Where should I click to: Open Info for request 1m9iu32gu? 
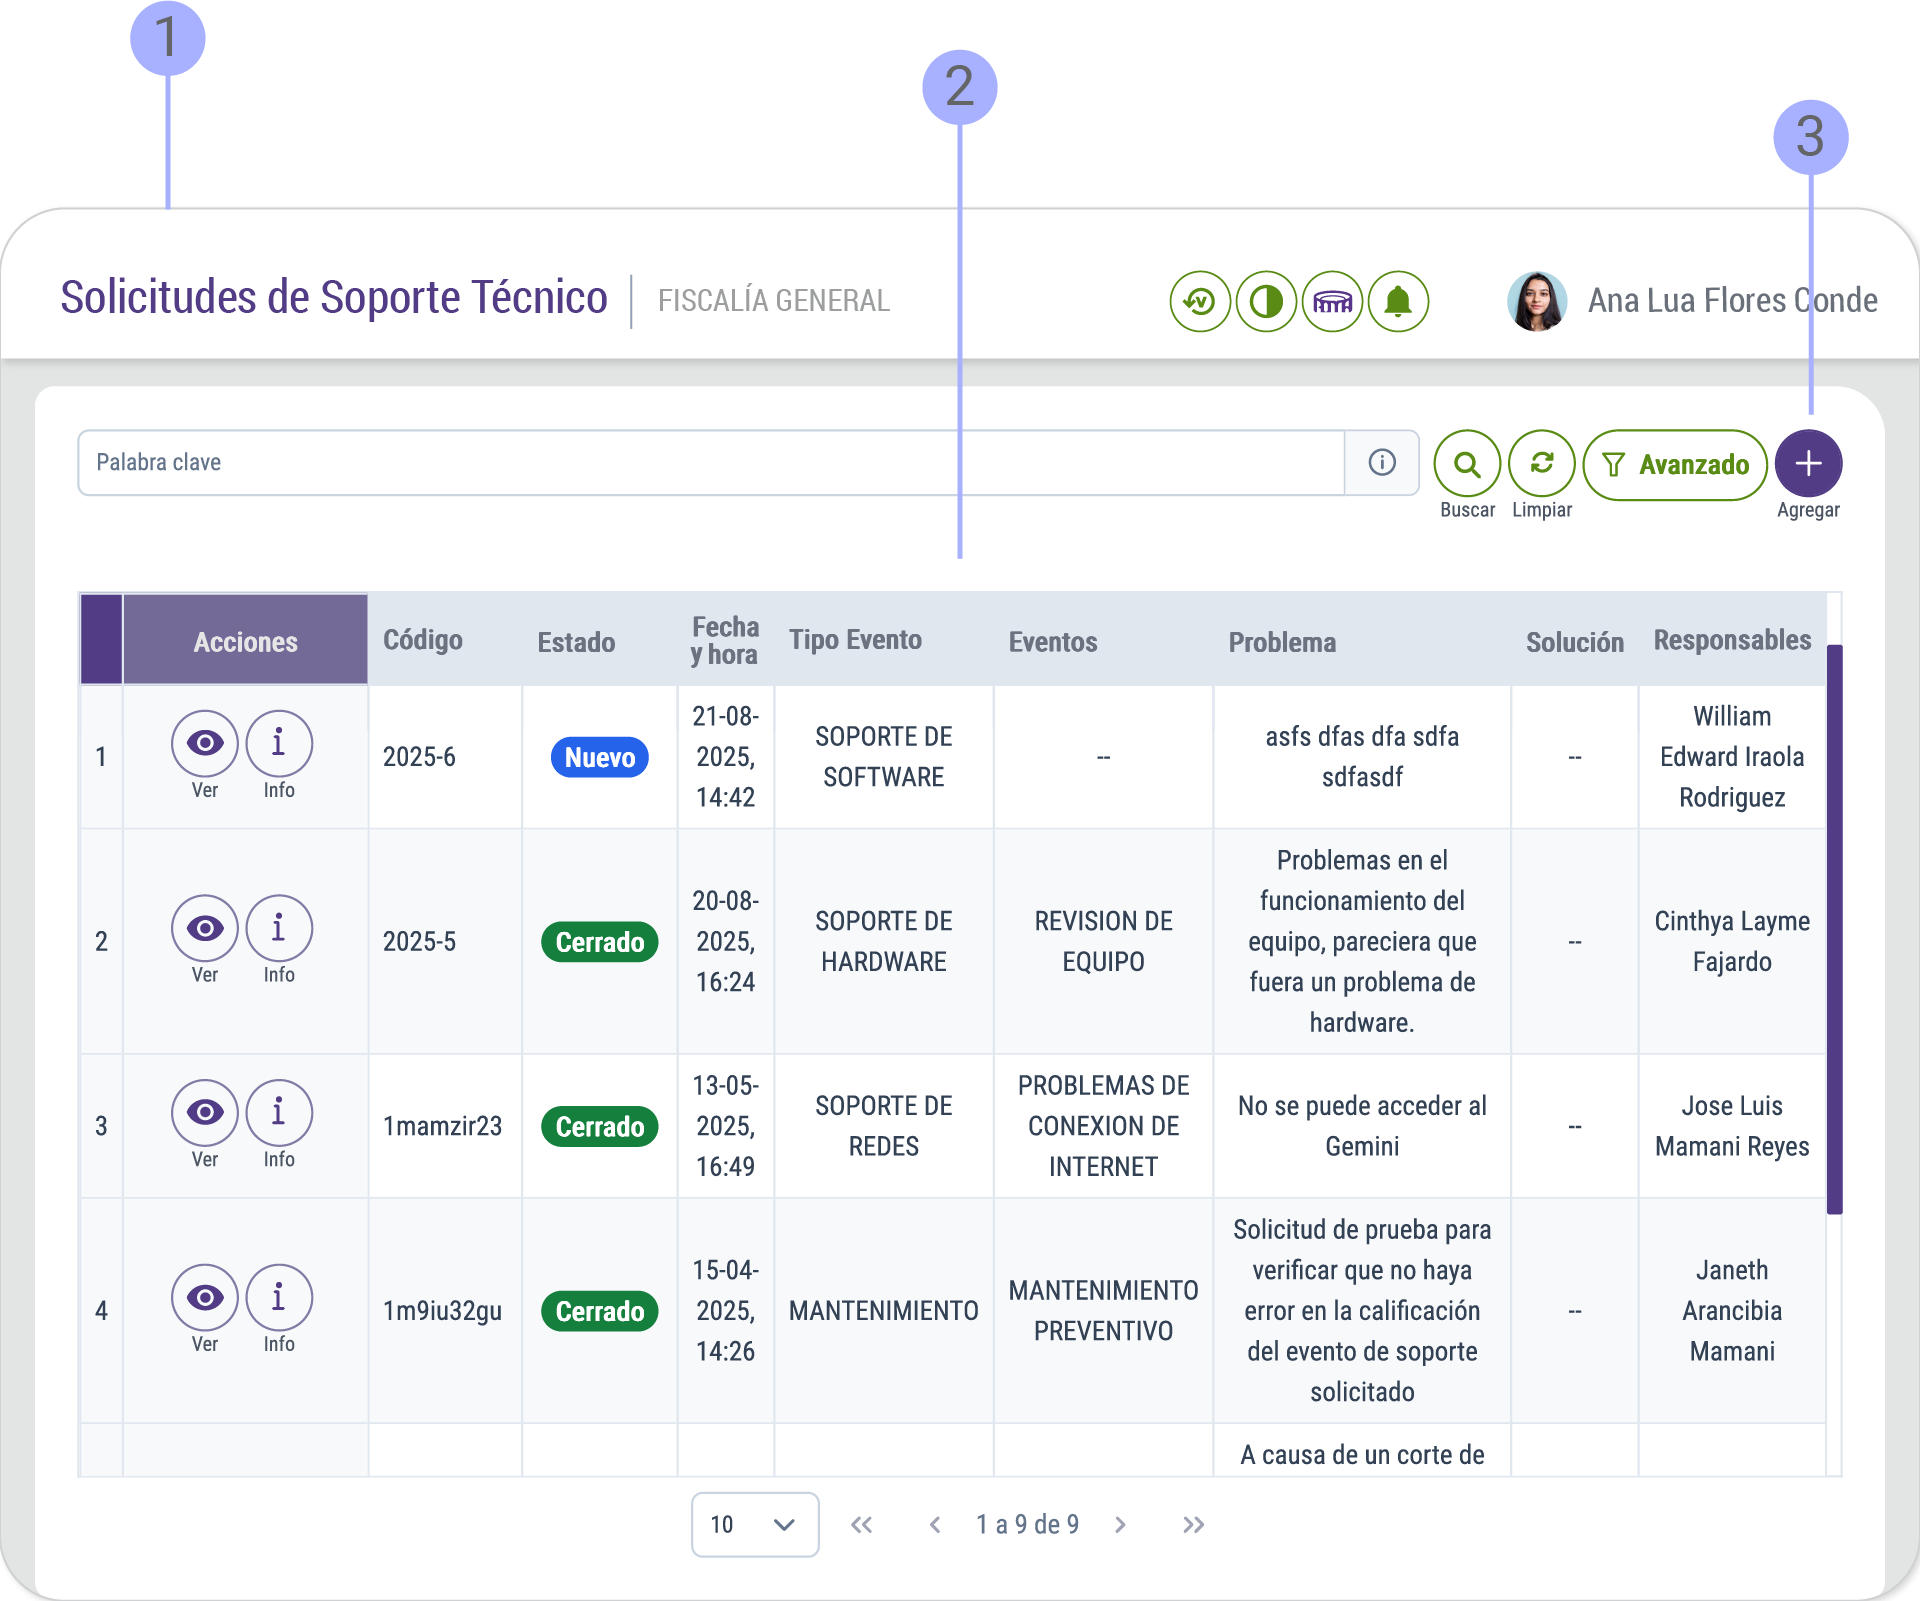[x=279, y=1298]
